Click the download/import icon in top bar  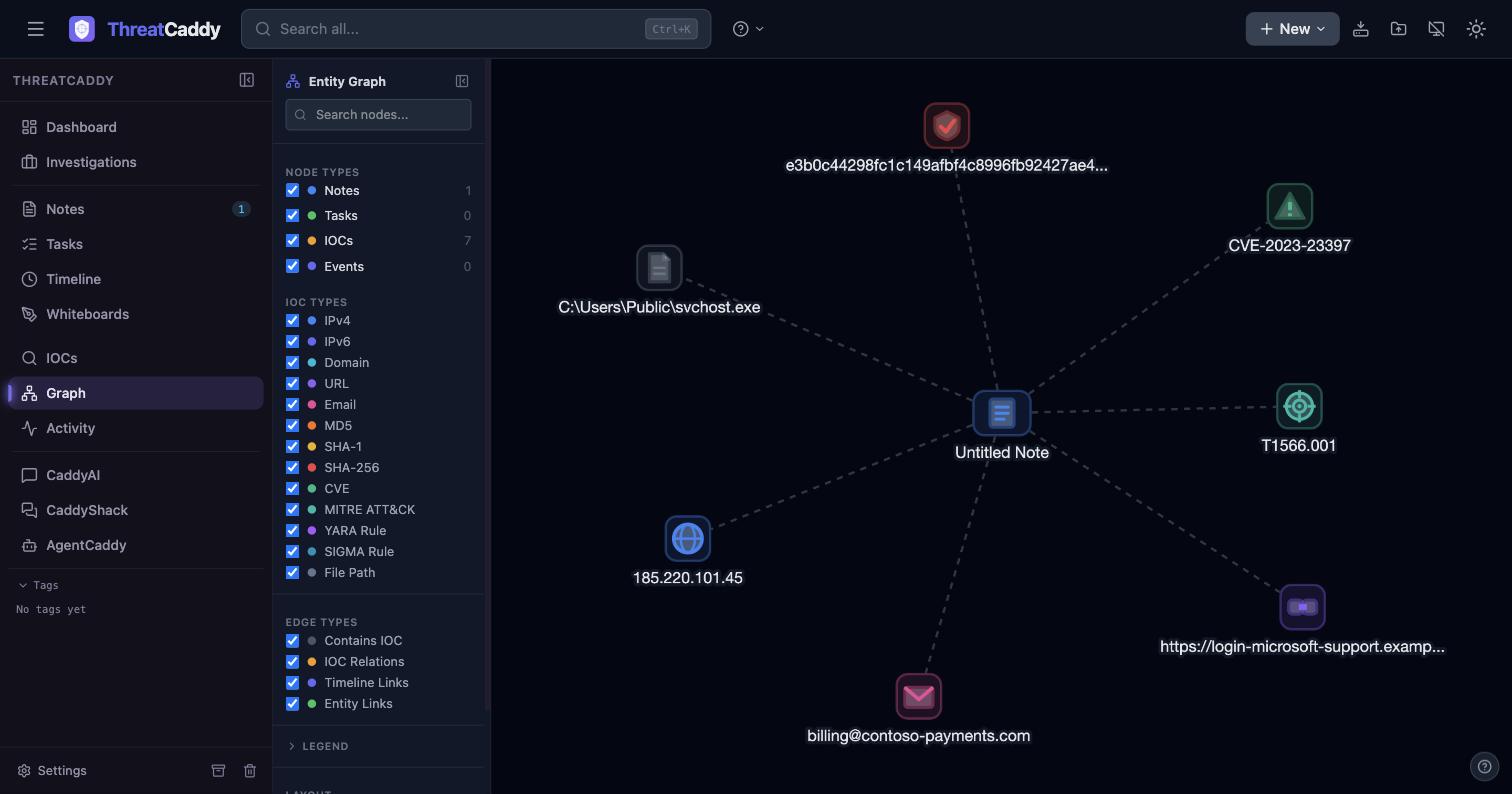pyautogui.click(x=1360, y=29)
